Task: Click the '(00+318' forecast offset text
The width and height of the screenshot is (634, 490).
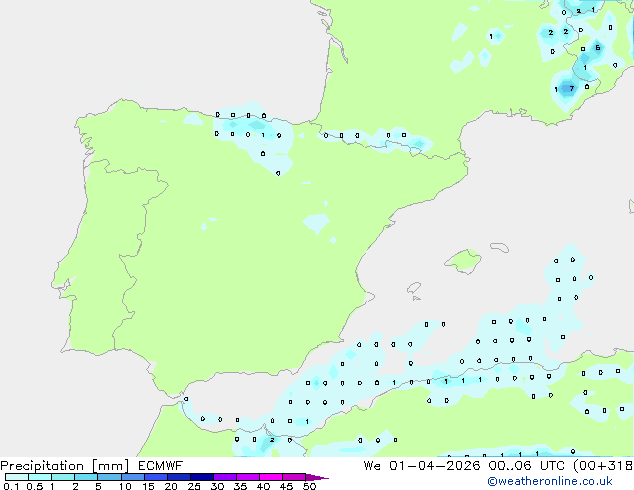Action: pyautogui.click(x=603, y=466)
